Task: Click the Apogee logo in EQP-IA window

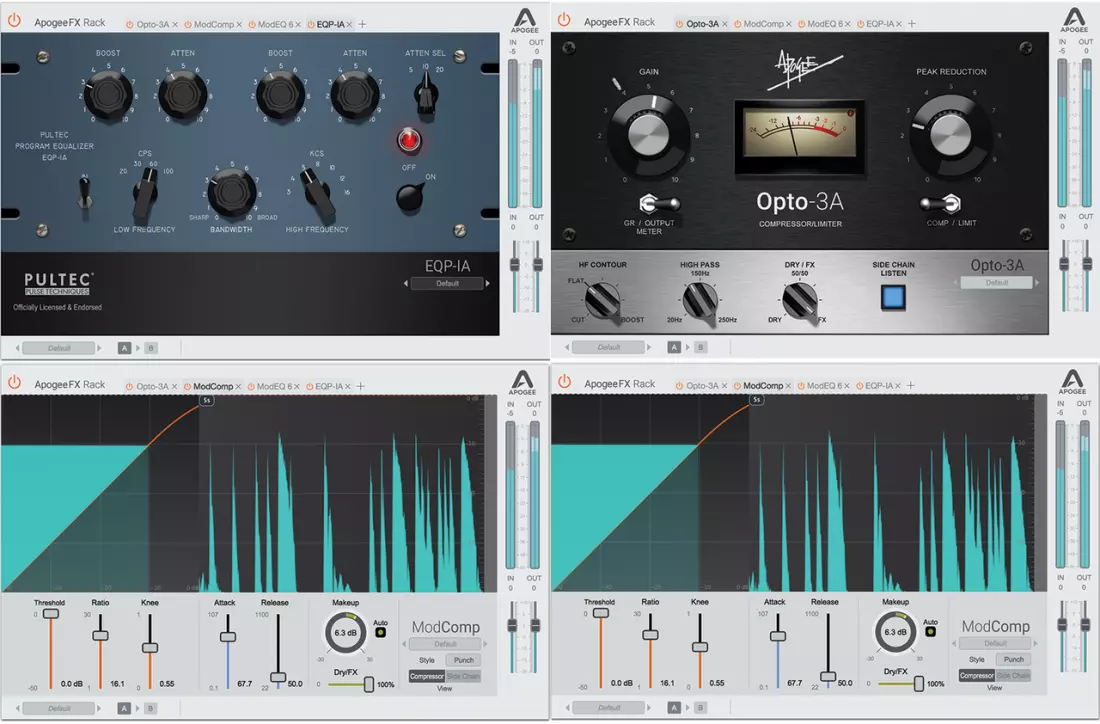Action: [524, 20]
